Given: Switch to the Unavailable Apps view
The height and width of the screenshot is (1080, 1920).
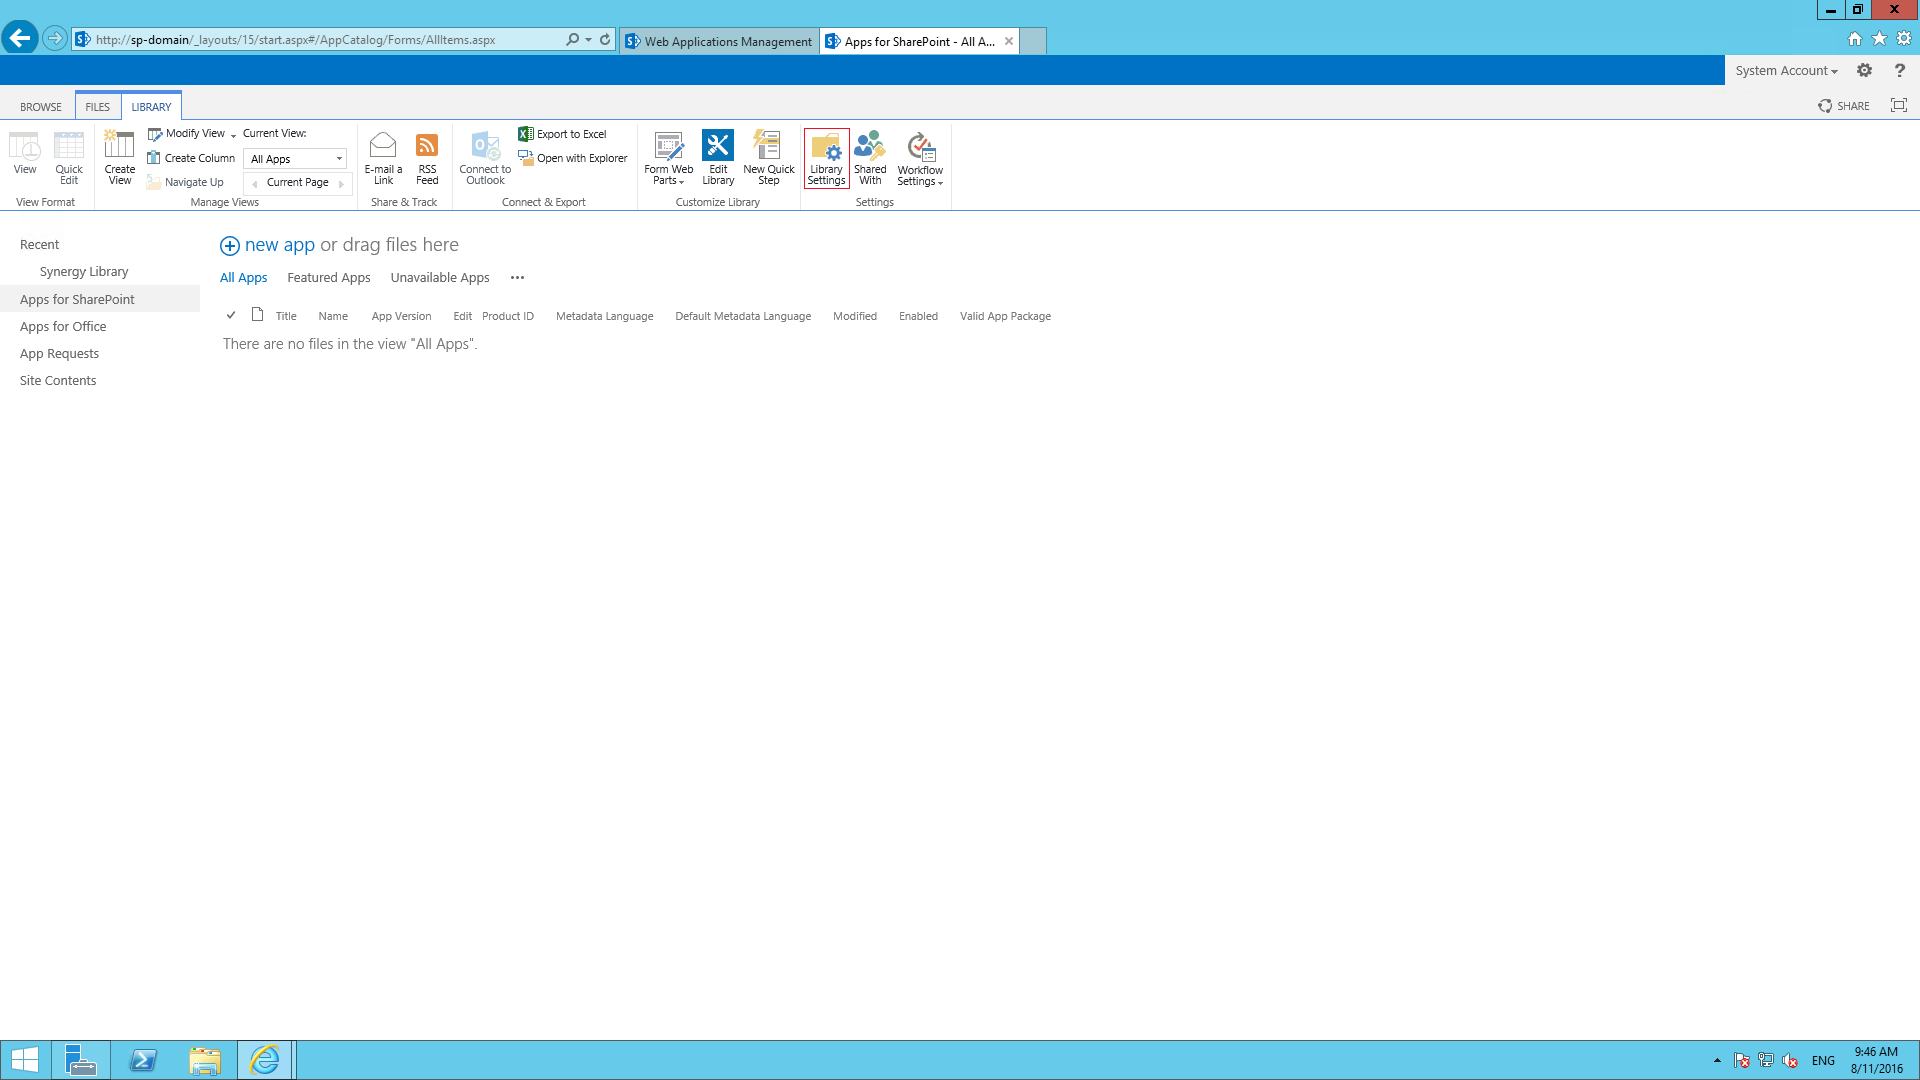Looking at the screenshot, I should click(x=440, y=278).
